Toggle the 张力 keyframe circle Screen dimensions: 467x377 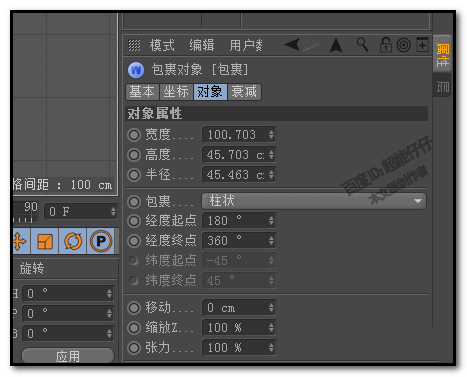(134, 348)
